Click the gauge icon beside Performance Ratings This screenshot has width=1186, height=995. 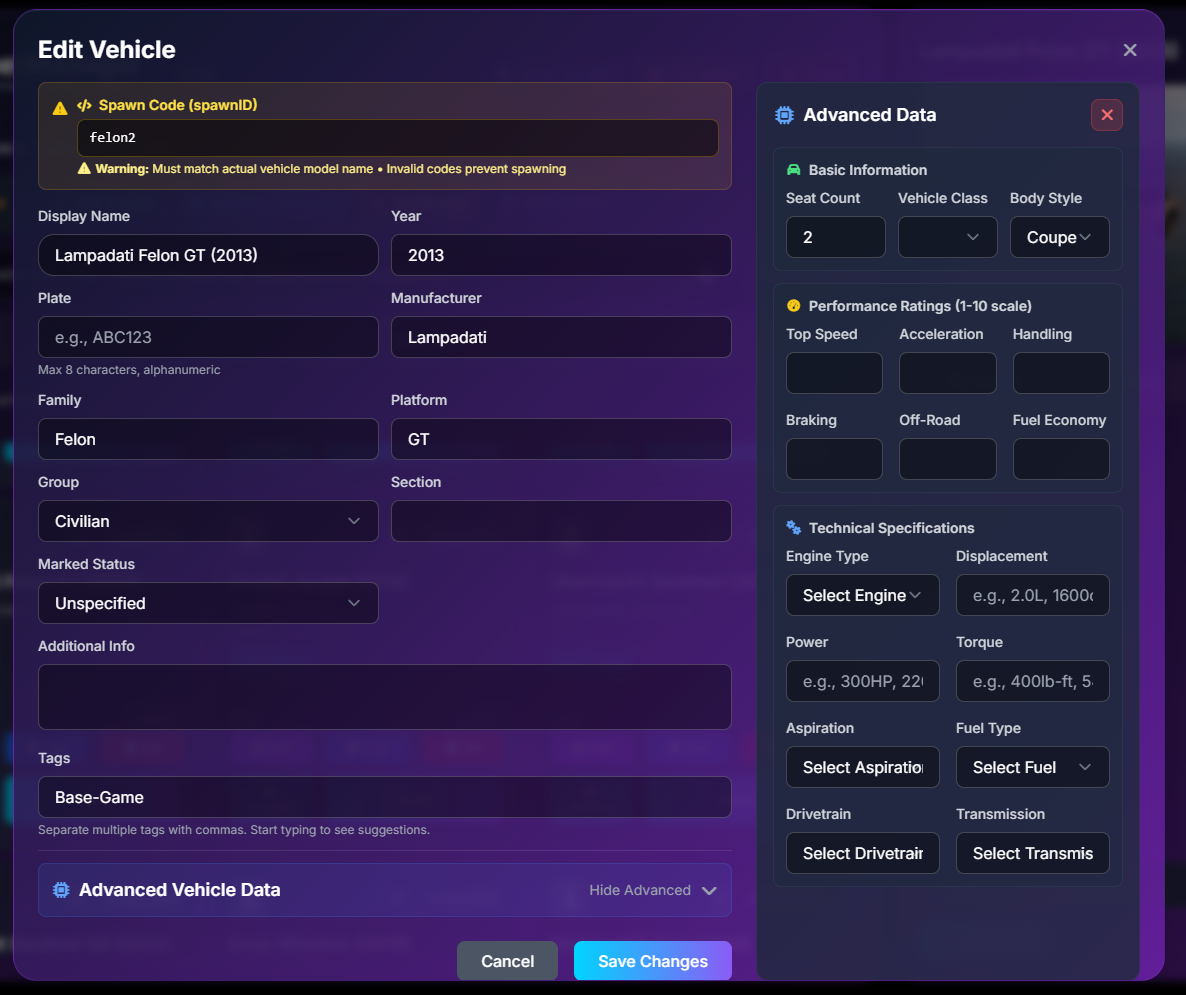794,306
